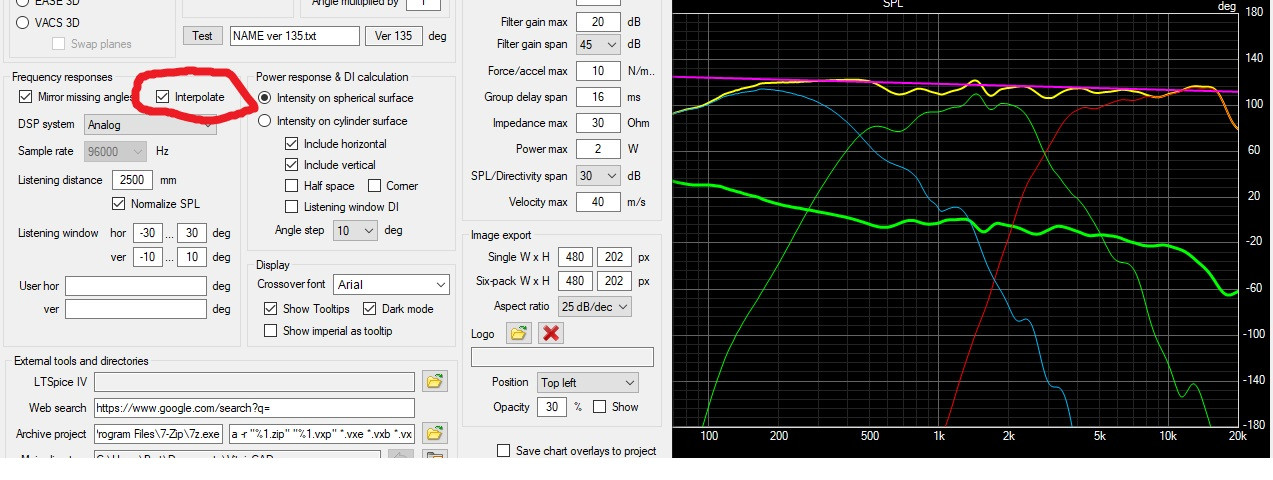Click the SPL chart title
The height and width of the screenshot is (480, 1273).
pyautogui.click(x=894, y=5)
